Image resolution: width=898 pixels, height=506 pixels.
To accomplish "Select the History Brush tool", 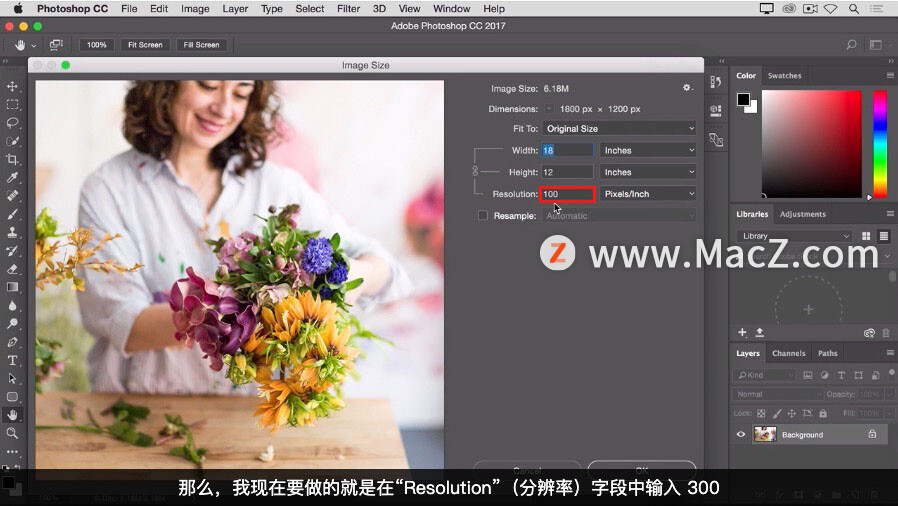I will pos(12,251).
